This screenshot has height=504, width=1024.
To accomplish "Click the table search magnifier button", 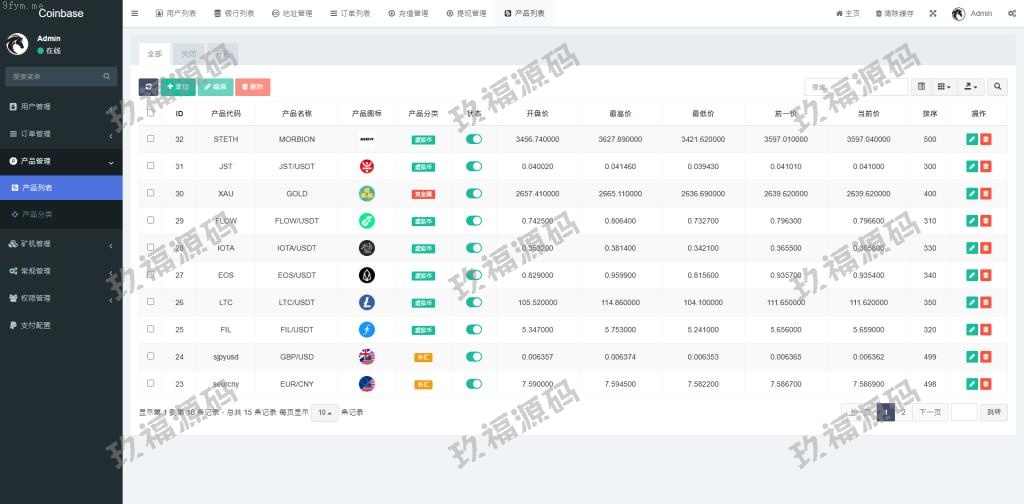I will (997, 87).
